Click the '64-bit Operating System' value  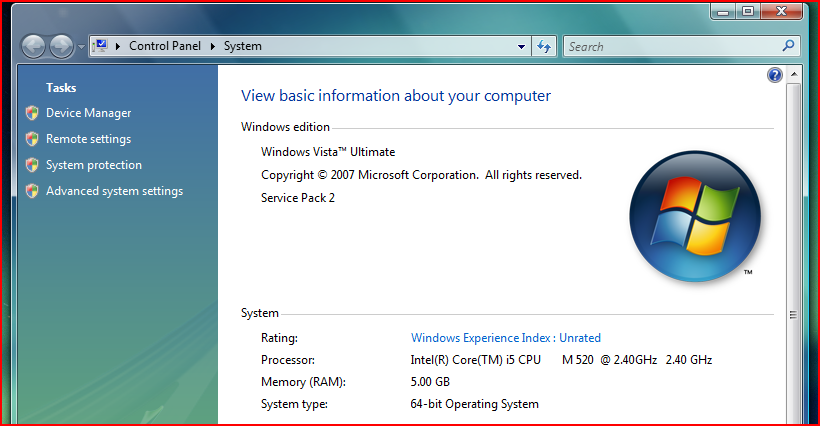(x=474, y=404)
